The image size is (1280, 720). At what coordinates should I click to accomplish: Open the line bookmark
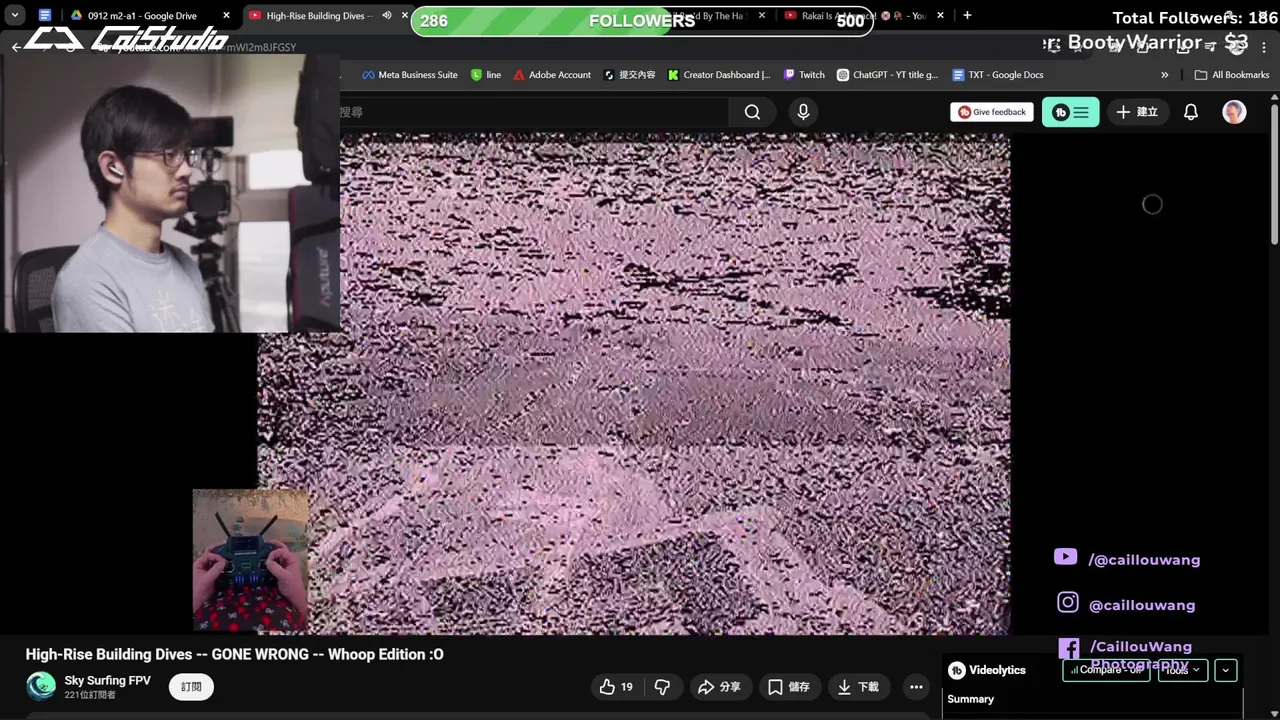(486, 75)
